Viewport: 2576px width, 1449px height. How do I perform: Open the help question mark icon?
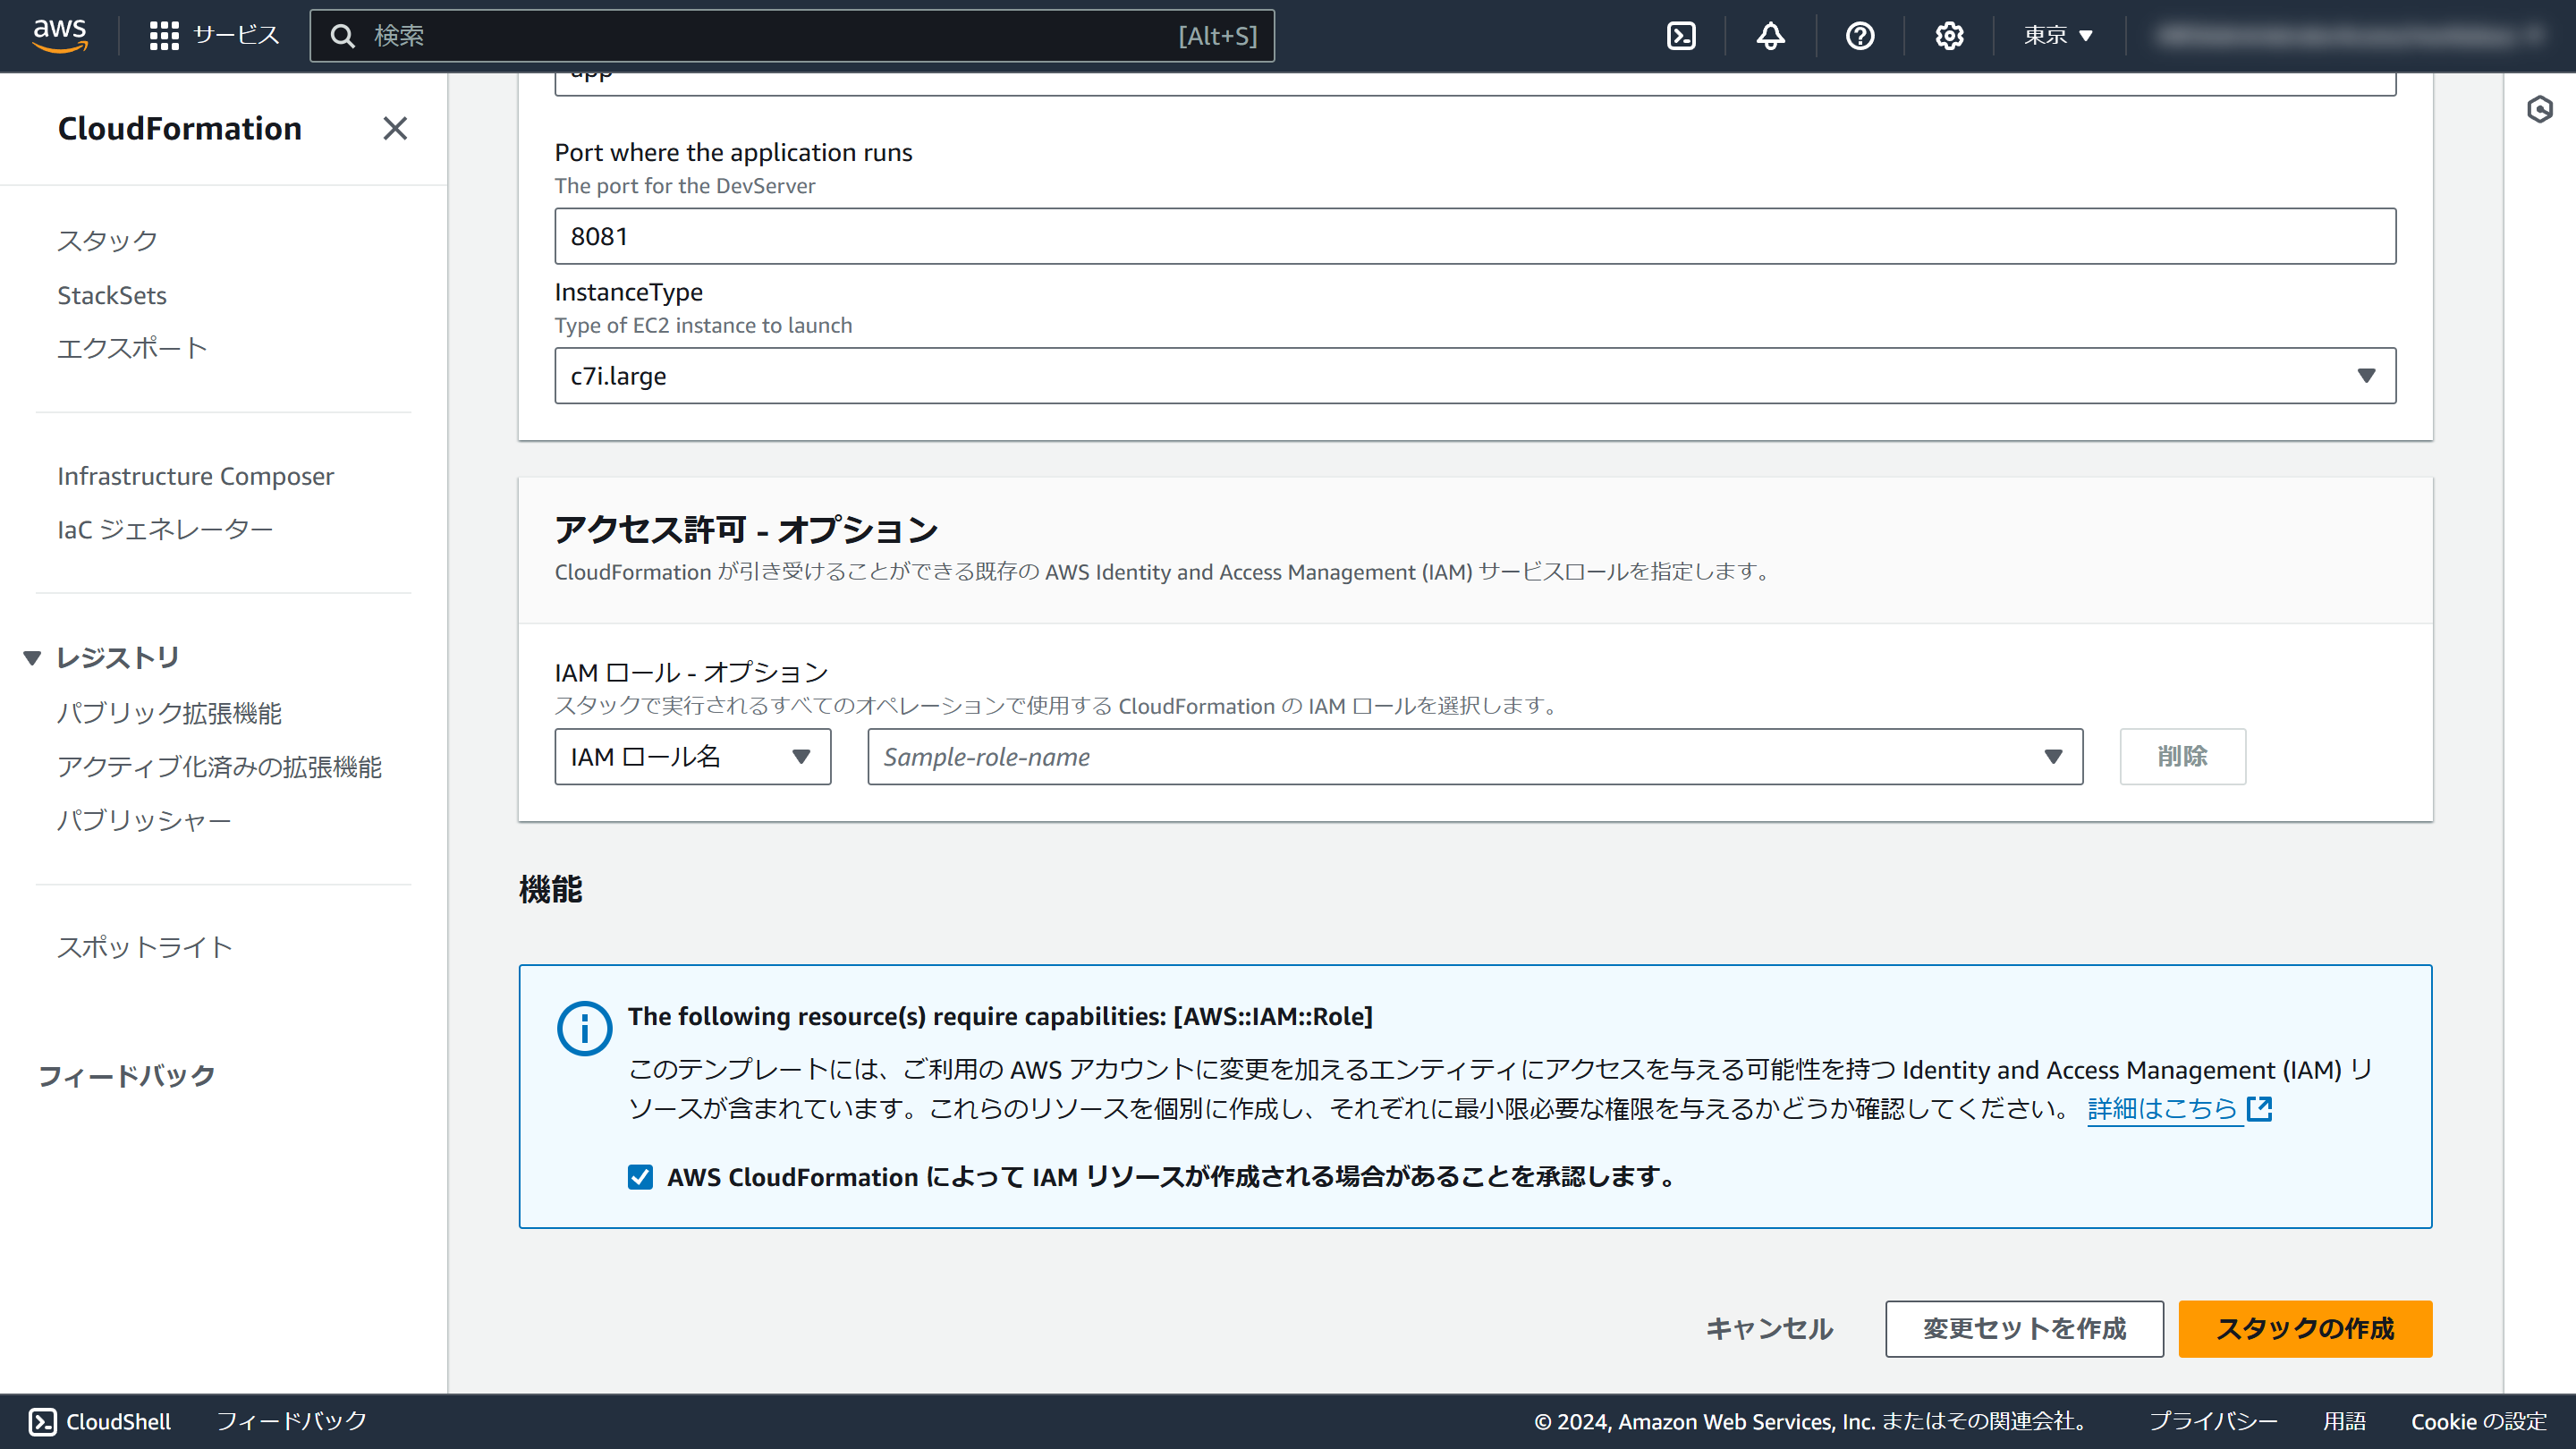tap(1859, 36)
